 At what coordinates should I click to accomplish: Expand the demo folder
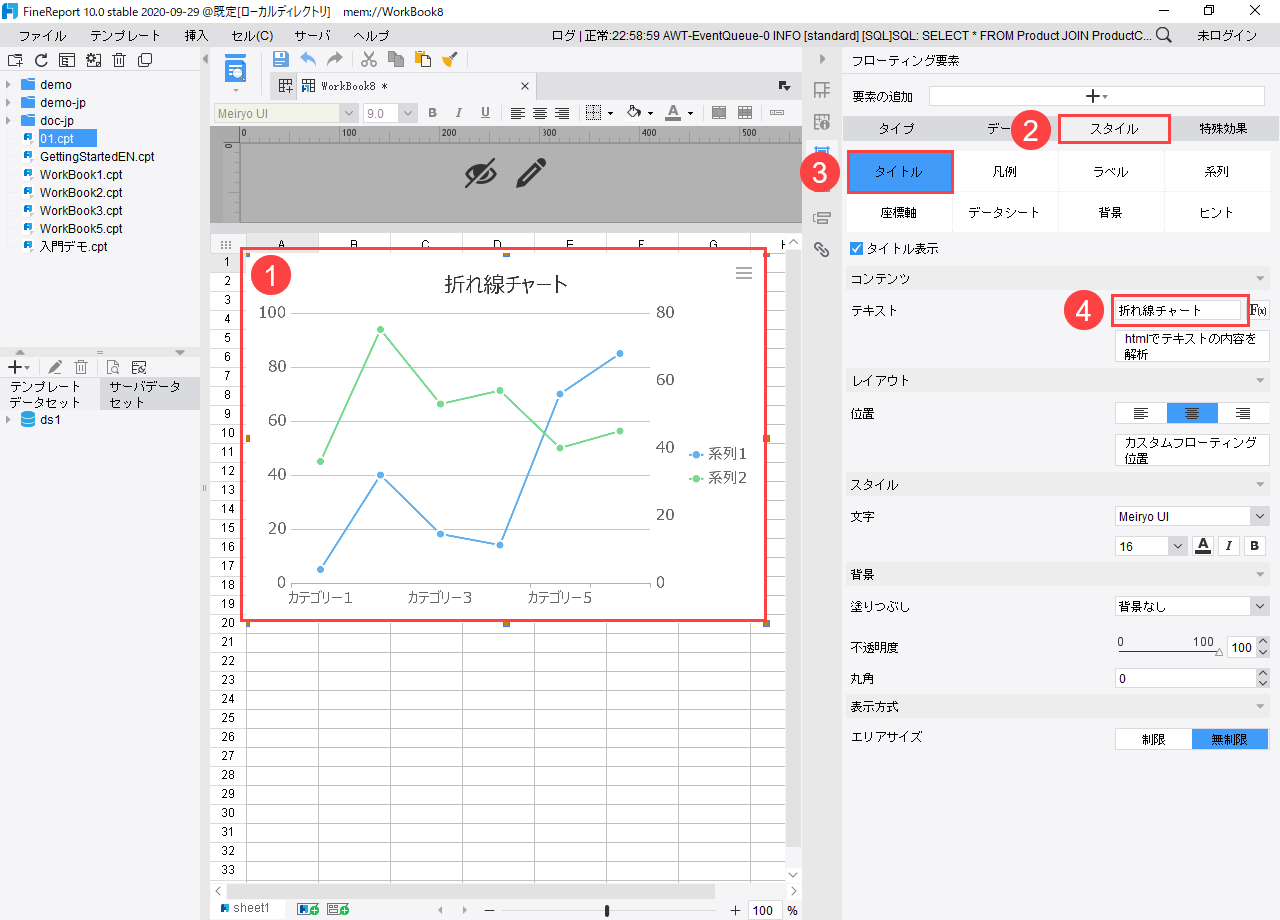[x=8, y=85]
